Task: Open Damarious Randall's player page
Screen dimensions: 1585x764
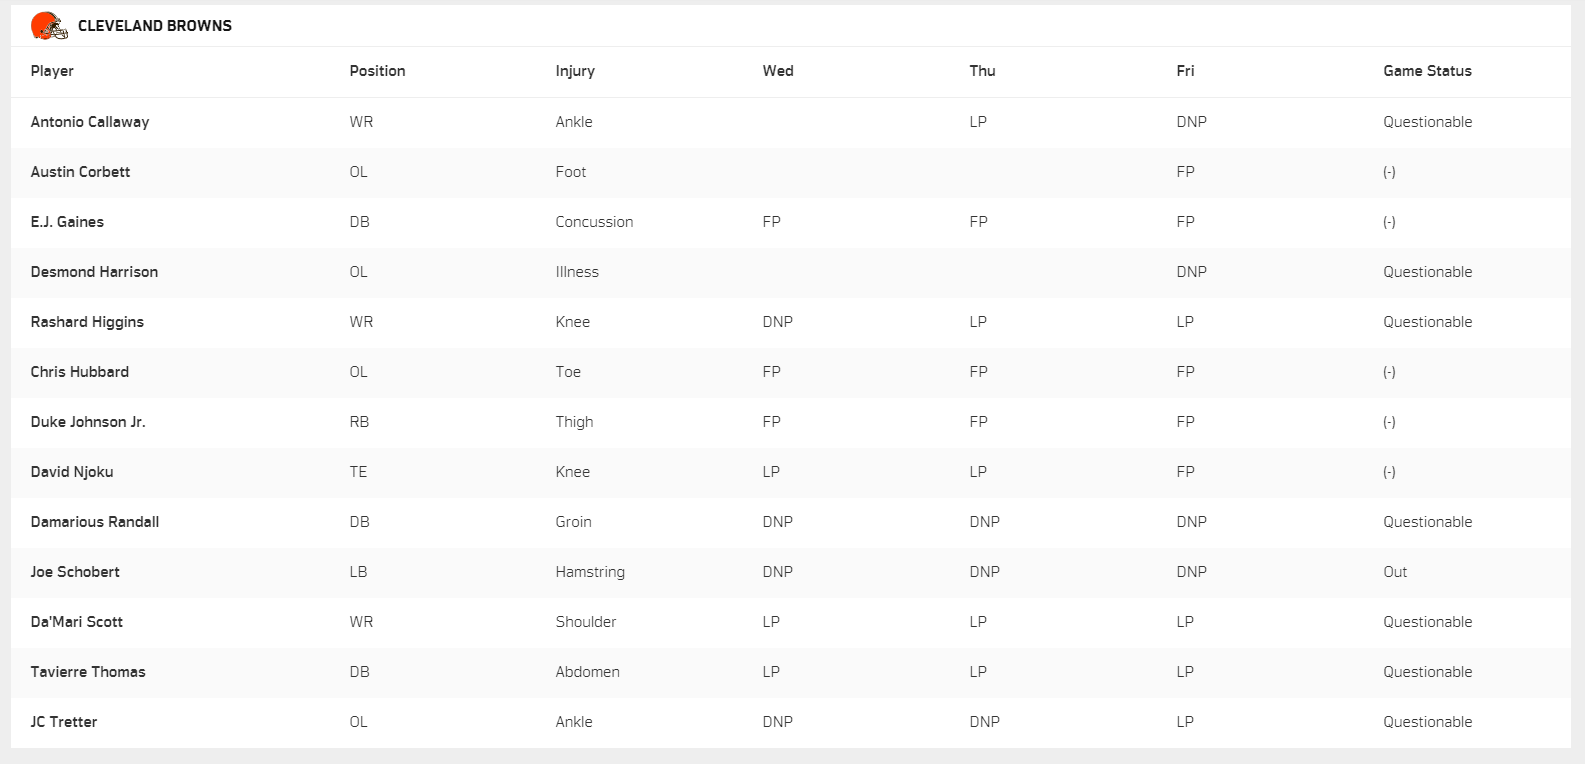Action: click(95, 522)
